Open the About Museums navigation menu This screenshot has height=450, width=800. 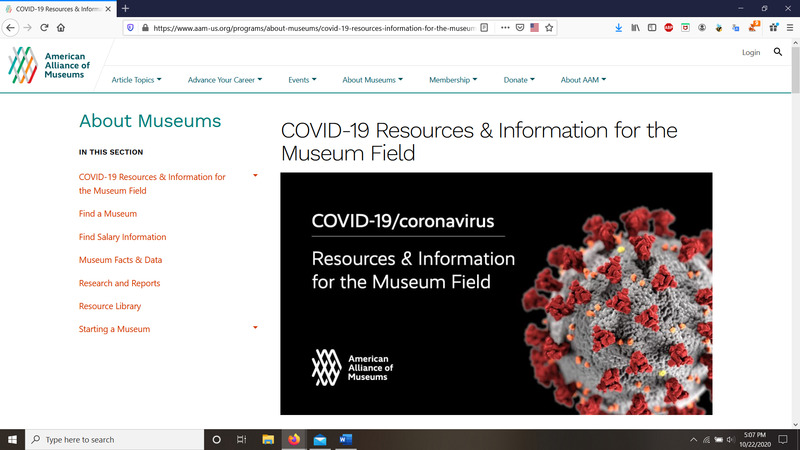(372, 80)
